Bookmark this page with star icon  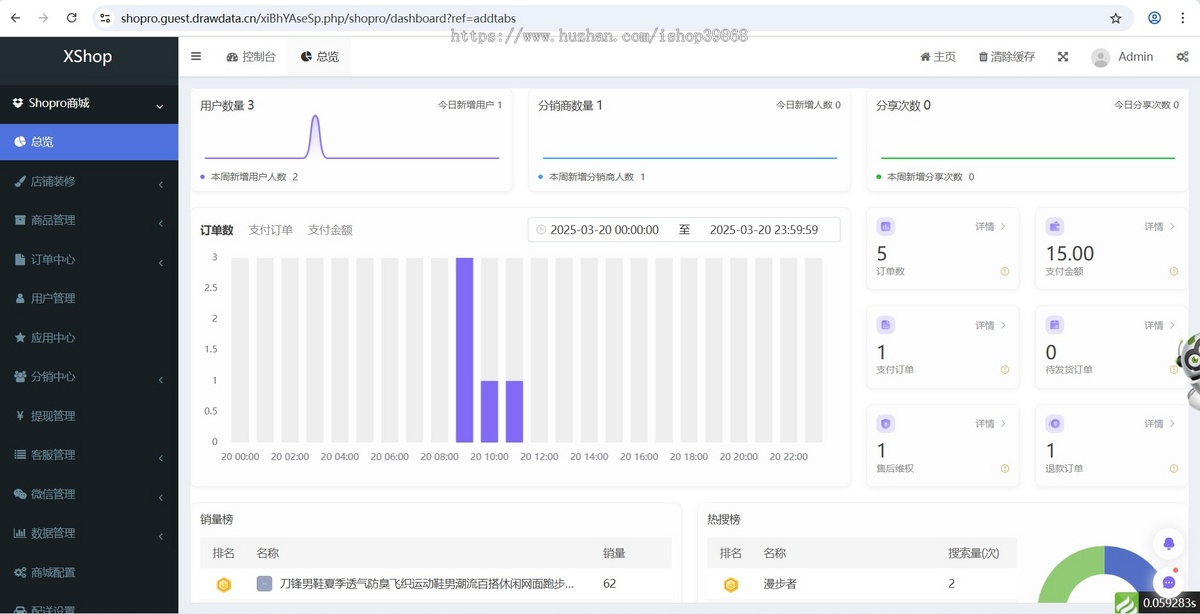pos(1116,18)
